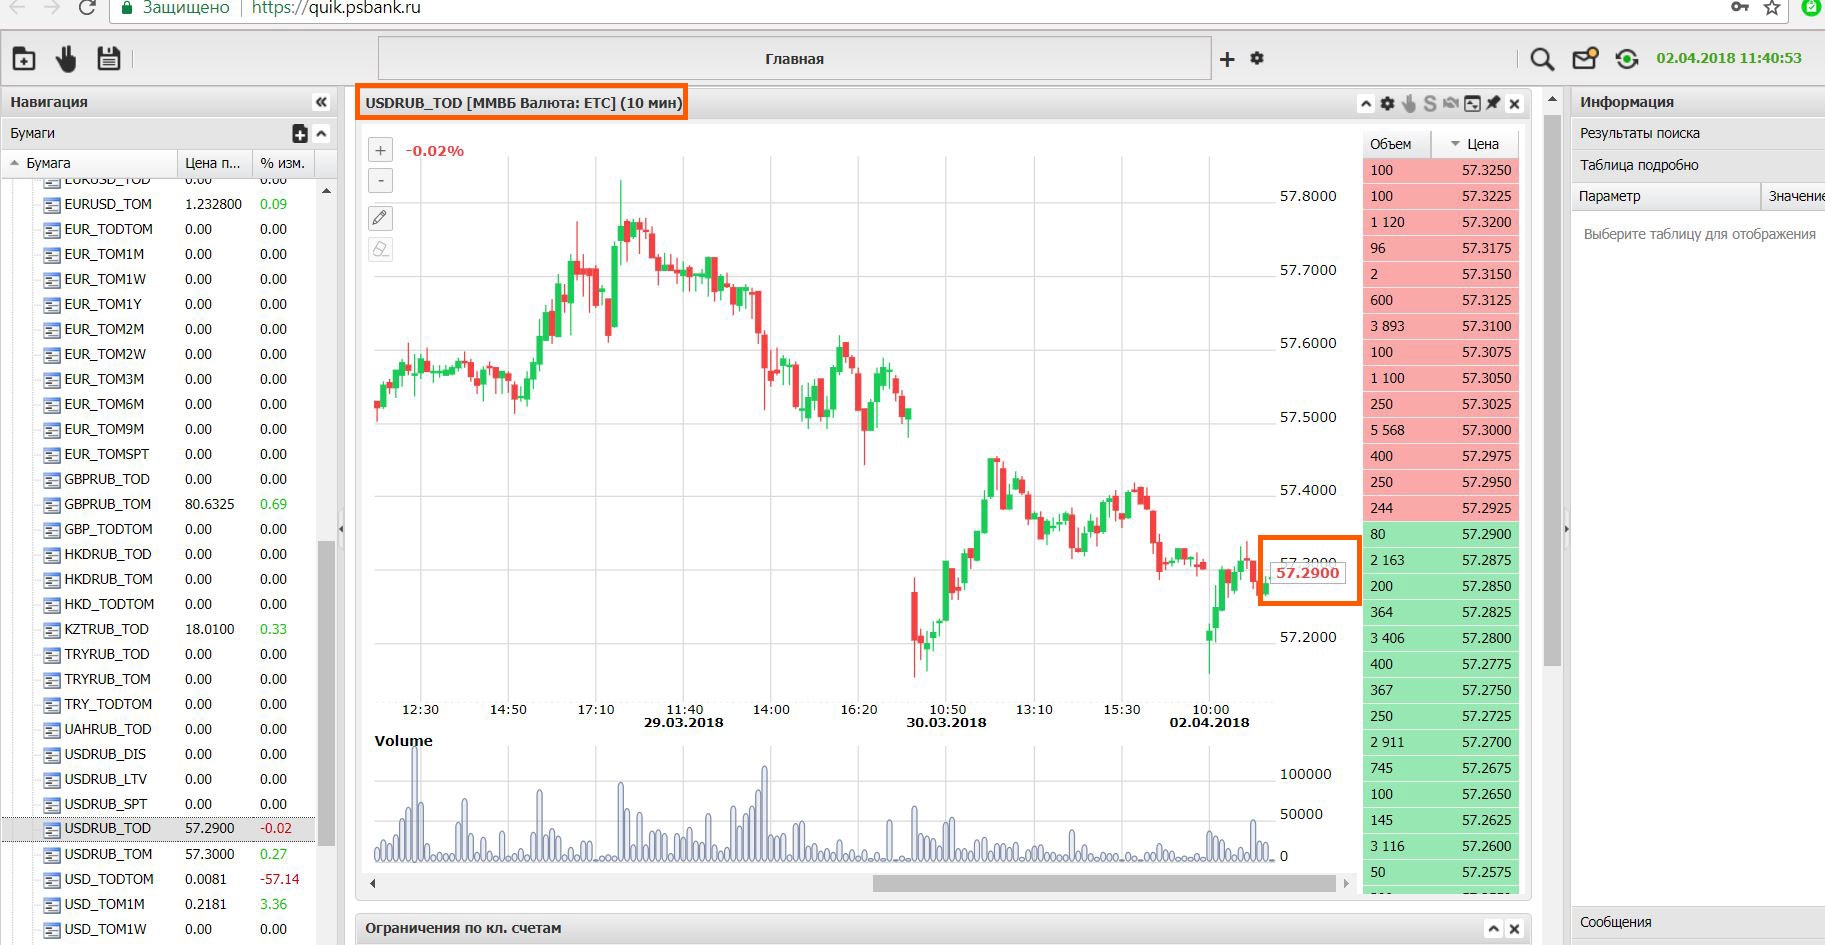Image resolution: width=1825 pixels, height=945 pixels.
Task: Click the bid volume 2 911 in the order book
Action: 1387,742
